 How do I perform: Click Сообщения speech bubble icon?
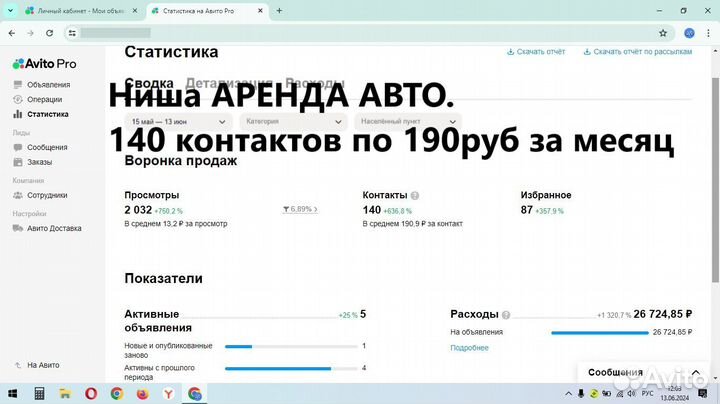[18, 147]
